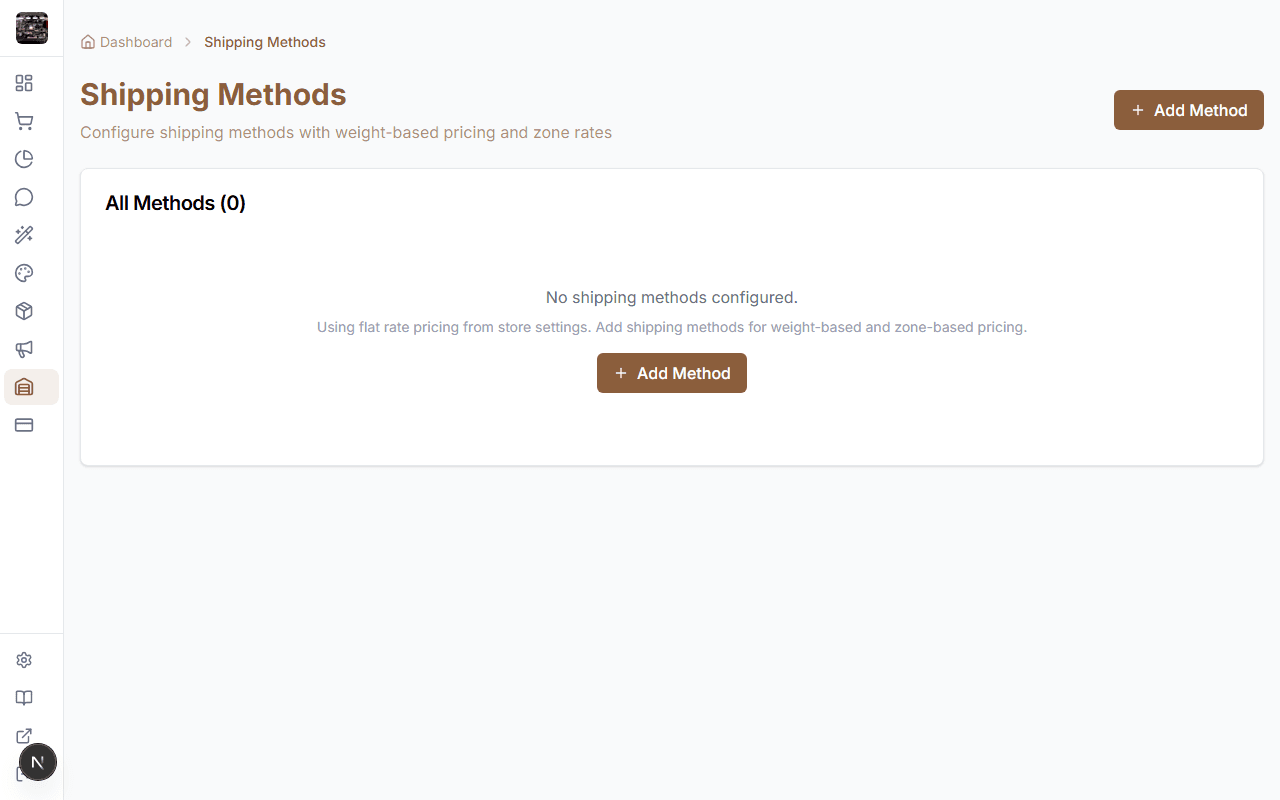Image resolution: width=1280 pixels, height=800 pixels.
Task: Click the store logo at top left
Action: (31, 28)
